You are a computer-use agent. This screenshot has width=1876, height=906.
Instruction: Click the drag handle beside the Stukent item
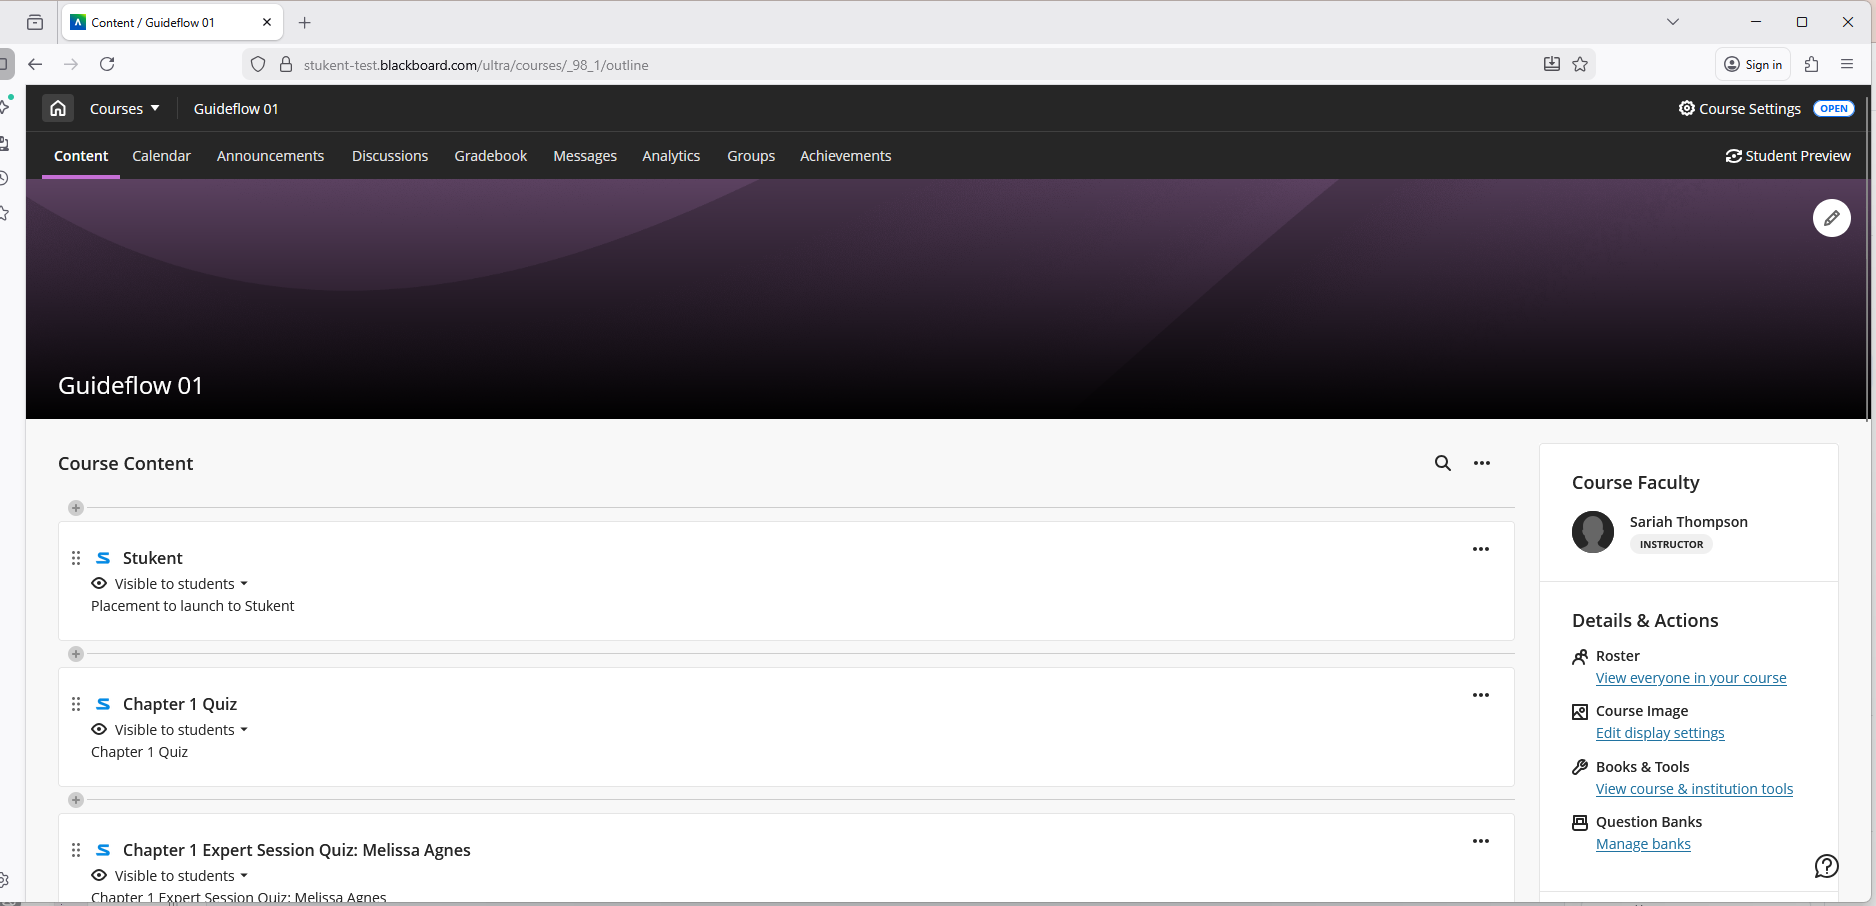[76, 558]
